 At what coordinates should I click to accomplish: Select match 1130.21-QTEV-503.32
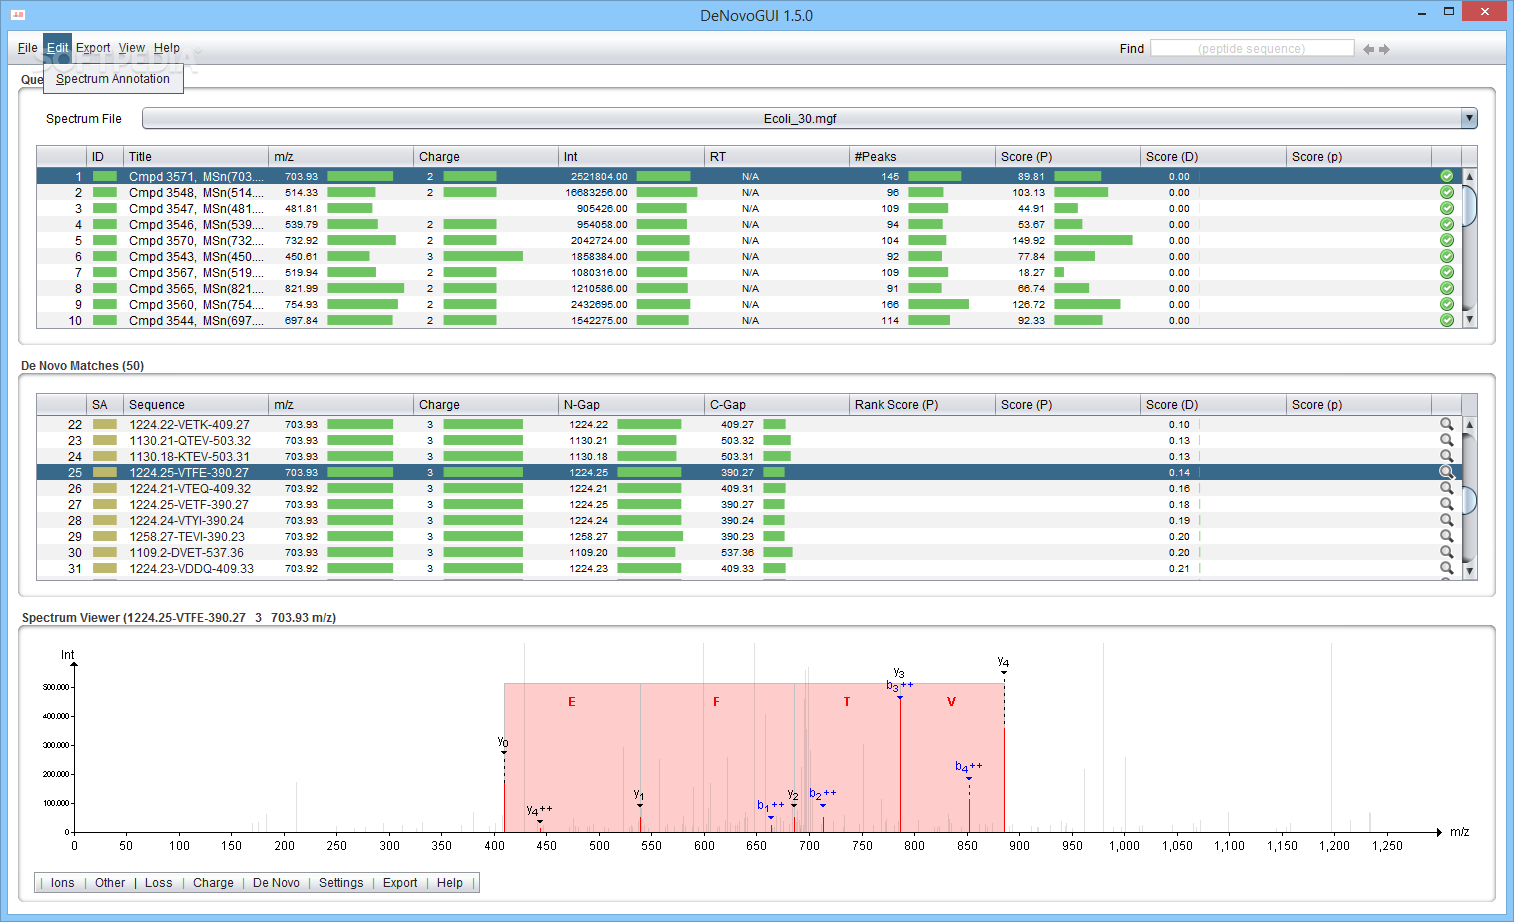pos(748,440)
